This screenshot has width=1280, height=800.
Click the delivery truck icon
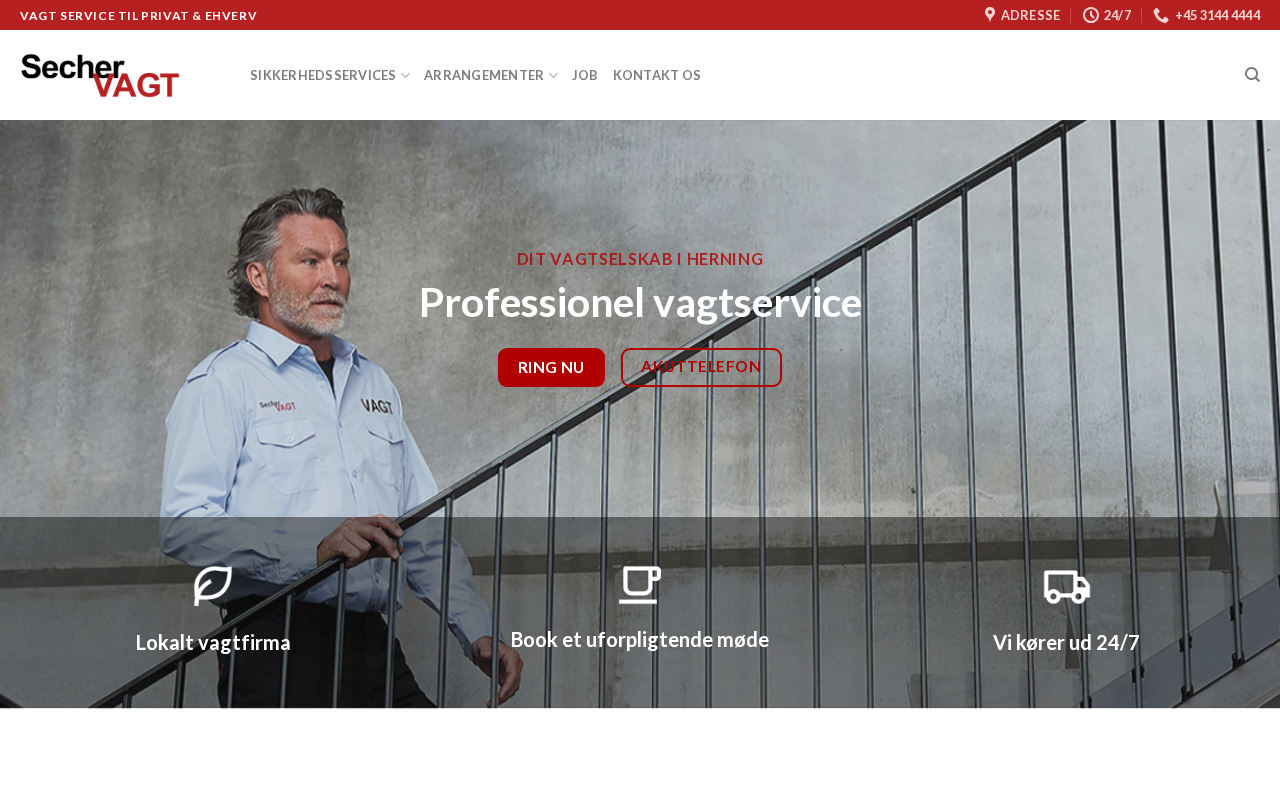point(1067,586)
